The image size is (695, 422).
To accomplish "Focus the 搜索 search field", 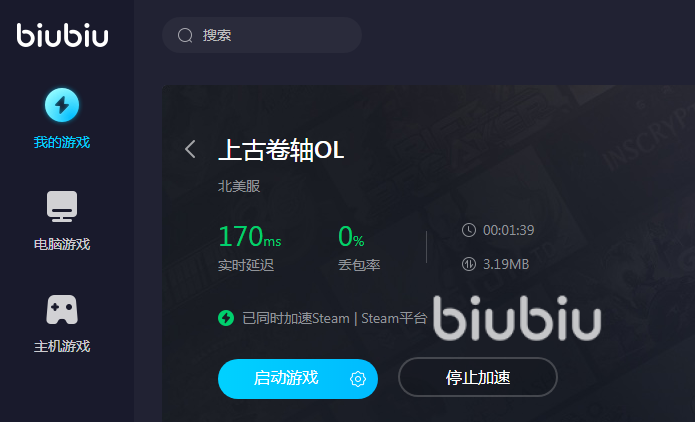I will click(x=262, y=35).
